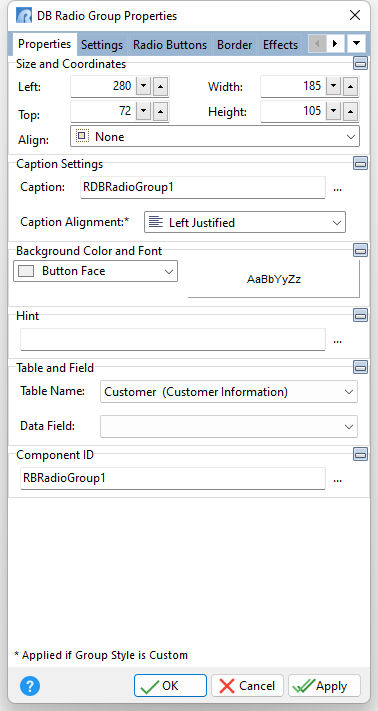This screenshot has width=378, height=711.
Task: Decrease the Top value with down arrow
Action: (x=143, y=111)
